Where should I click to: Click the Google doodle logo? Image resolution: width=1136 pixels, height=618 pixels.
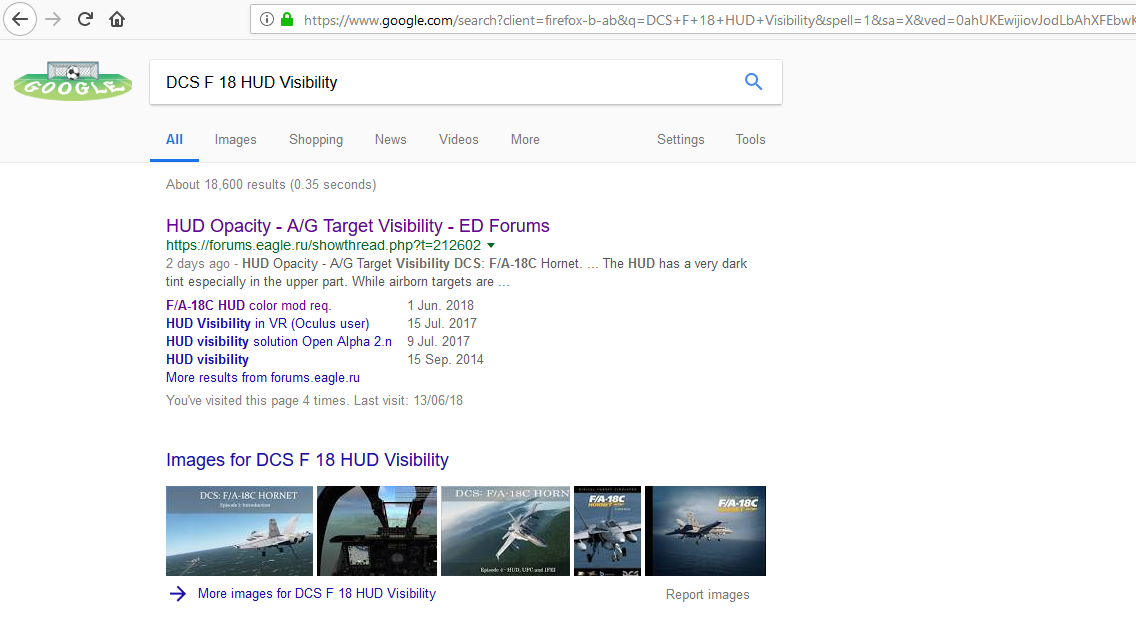pyautogui.click(x=73, y=81)
